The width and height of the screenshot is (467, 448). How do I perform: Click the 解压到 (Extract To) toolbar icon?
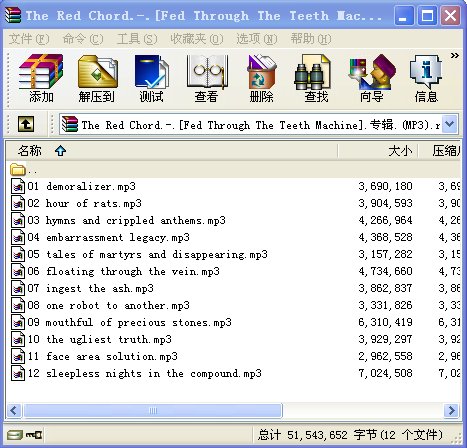[x=97, y=78]
